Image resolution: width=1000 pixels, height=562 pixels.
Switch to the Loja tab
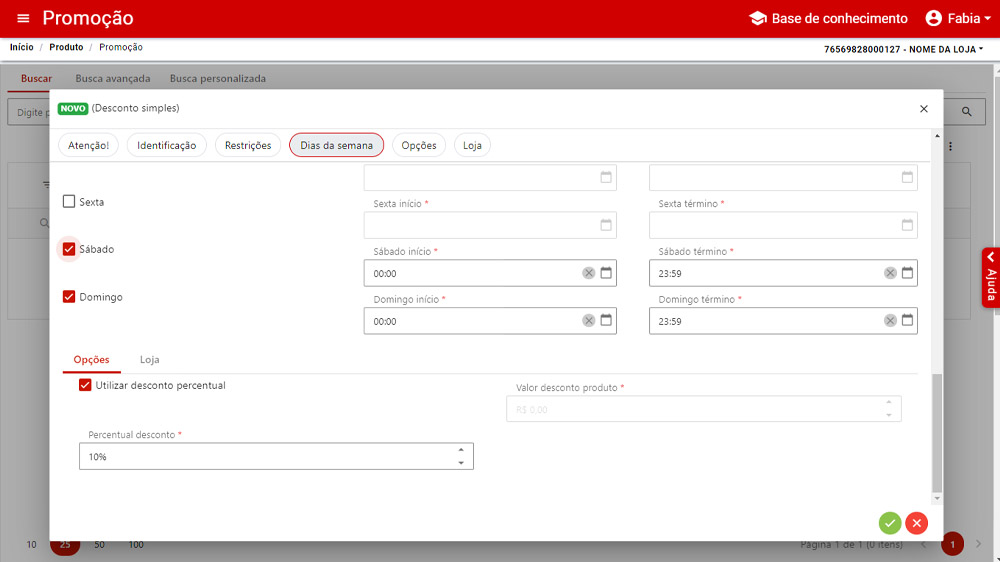149,360
